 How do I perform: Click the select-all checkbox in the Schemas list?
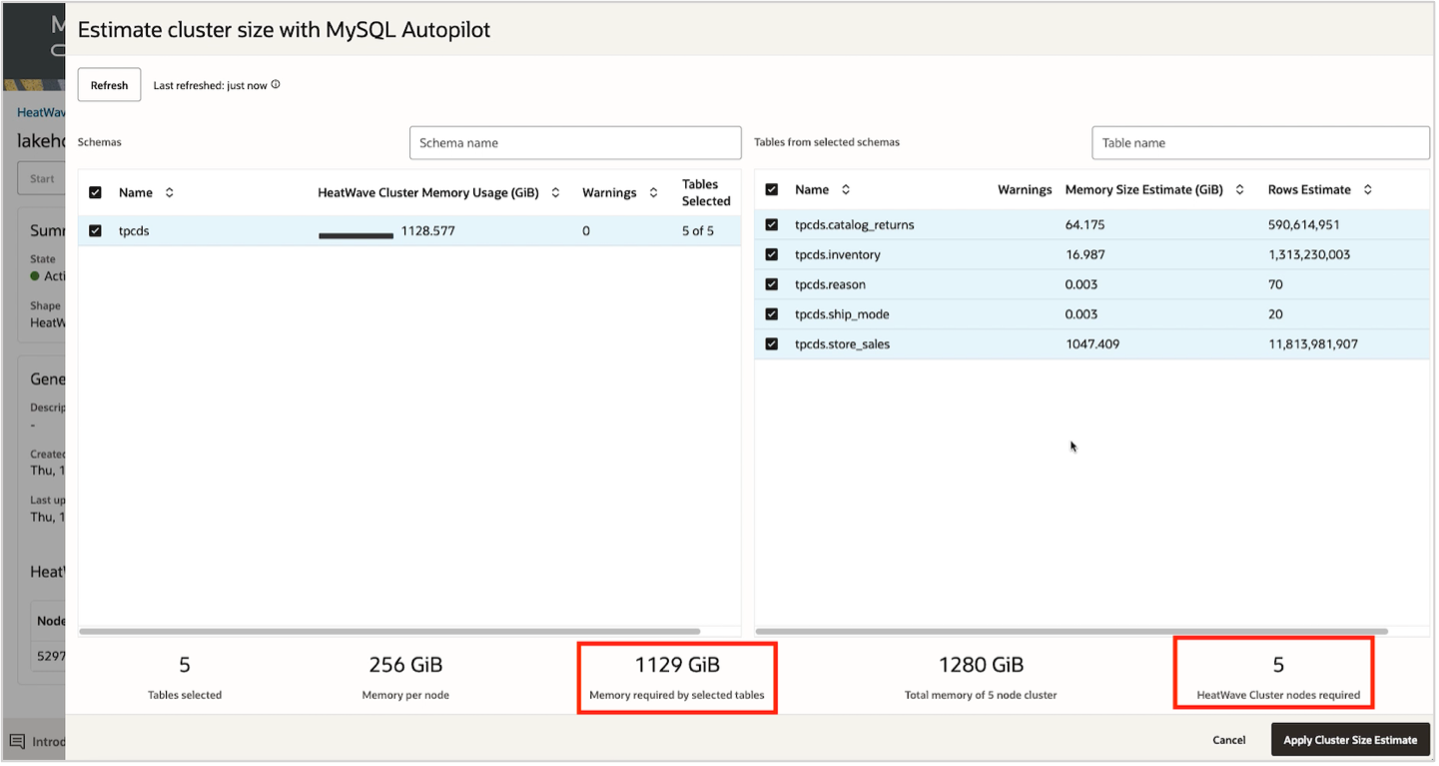click(95, 193)
